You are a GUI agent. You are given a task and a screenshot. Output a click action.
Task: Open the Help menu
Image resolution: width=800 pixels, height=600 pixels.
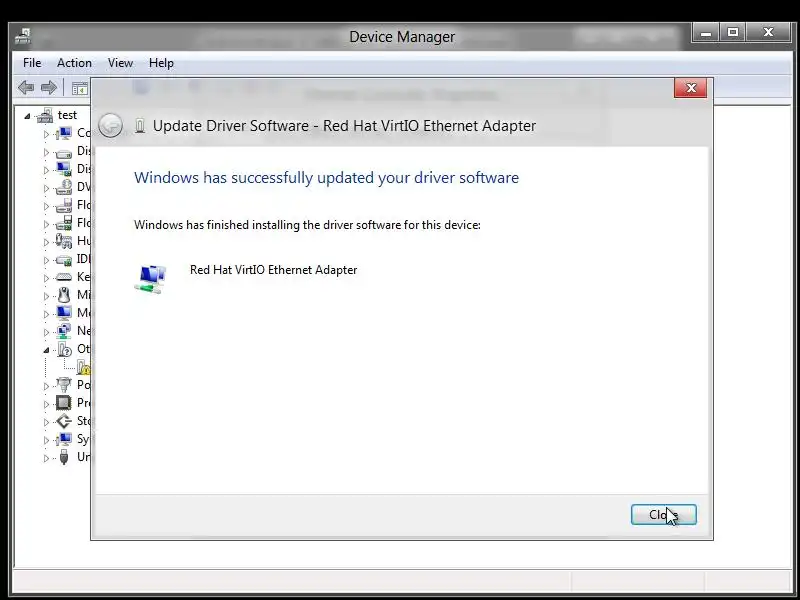click(161, 63)
